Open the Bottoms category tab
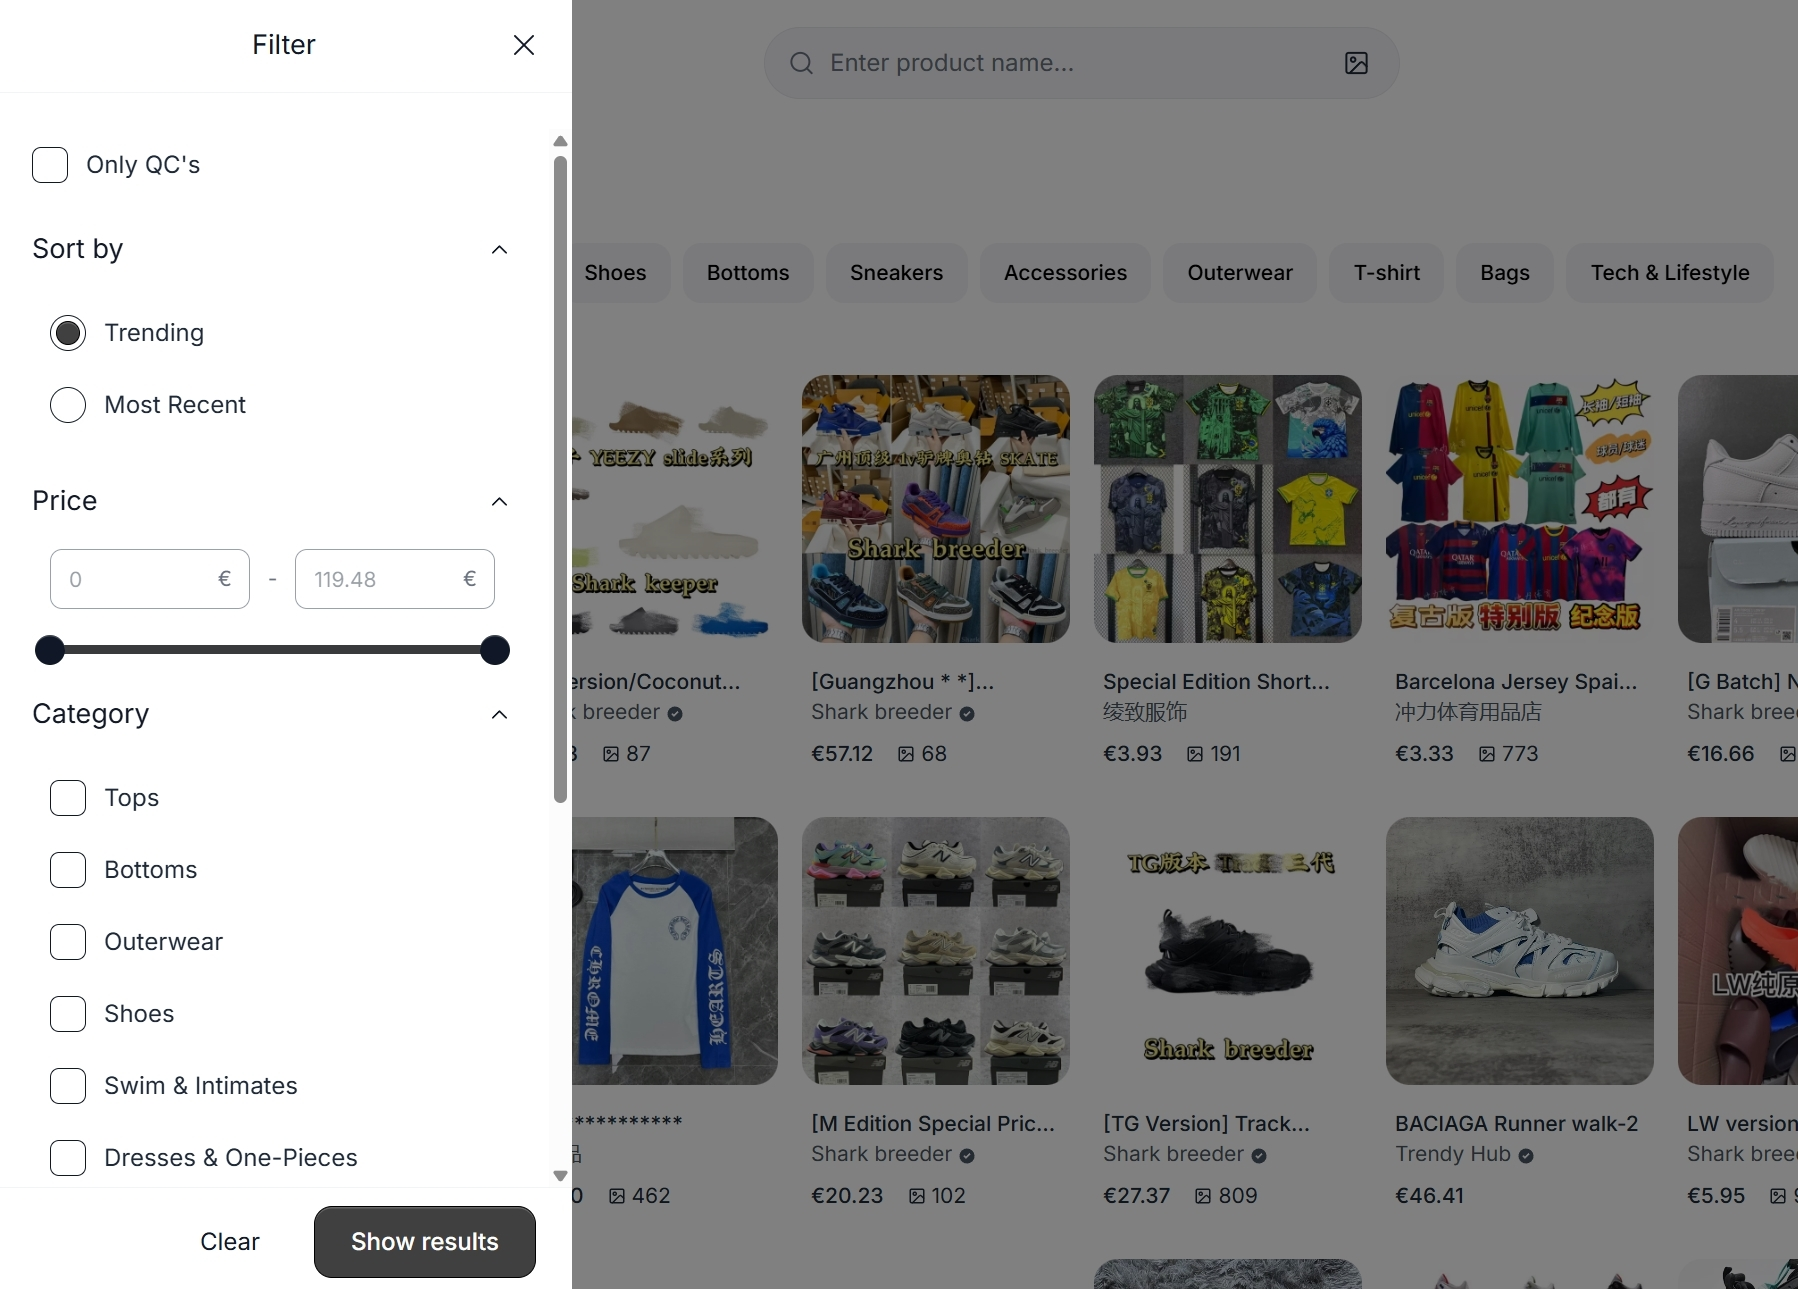The height and width of the screenshot is (1289, 1798). click(748, 273)
